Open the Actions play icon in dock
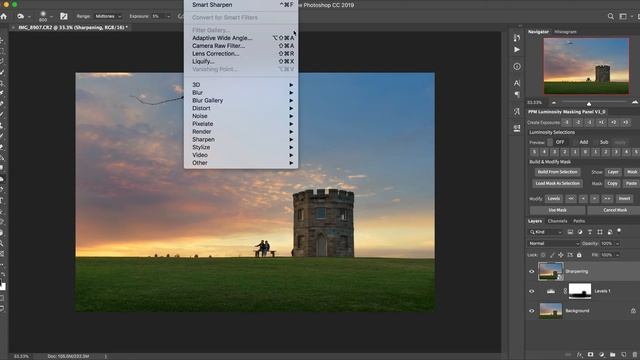 pyautogui.click(x=517, y=49)
